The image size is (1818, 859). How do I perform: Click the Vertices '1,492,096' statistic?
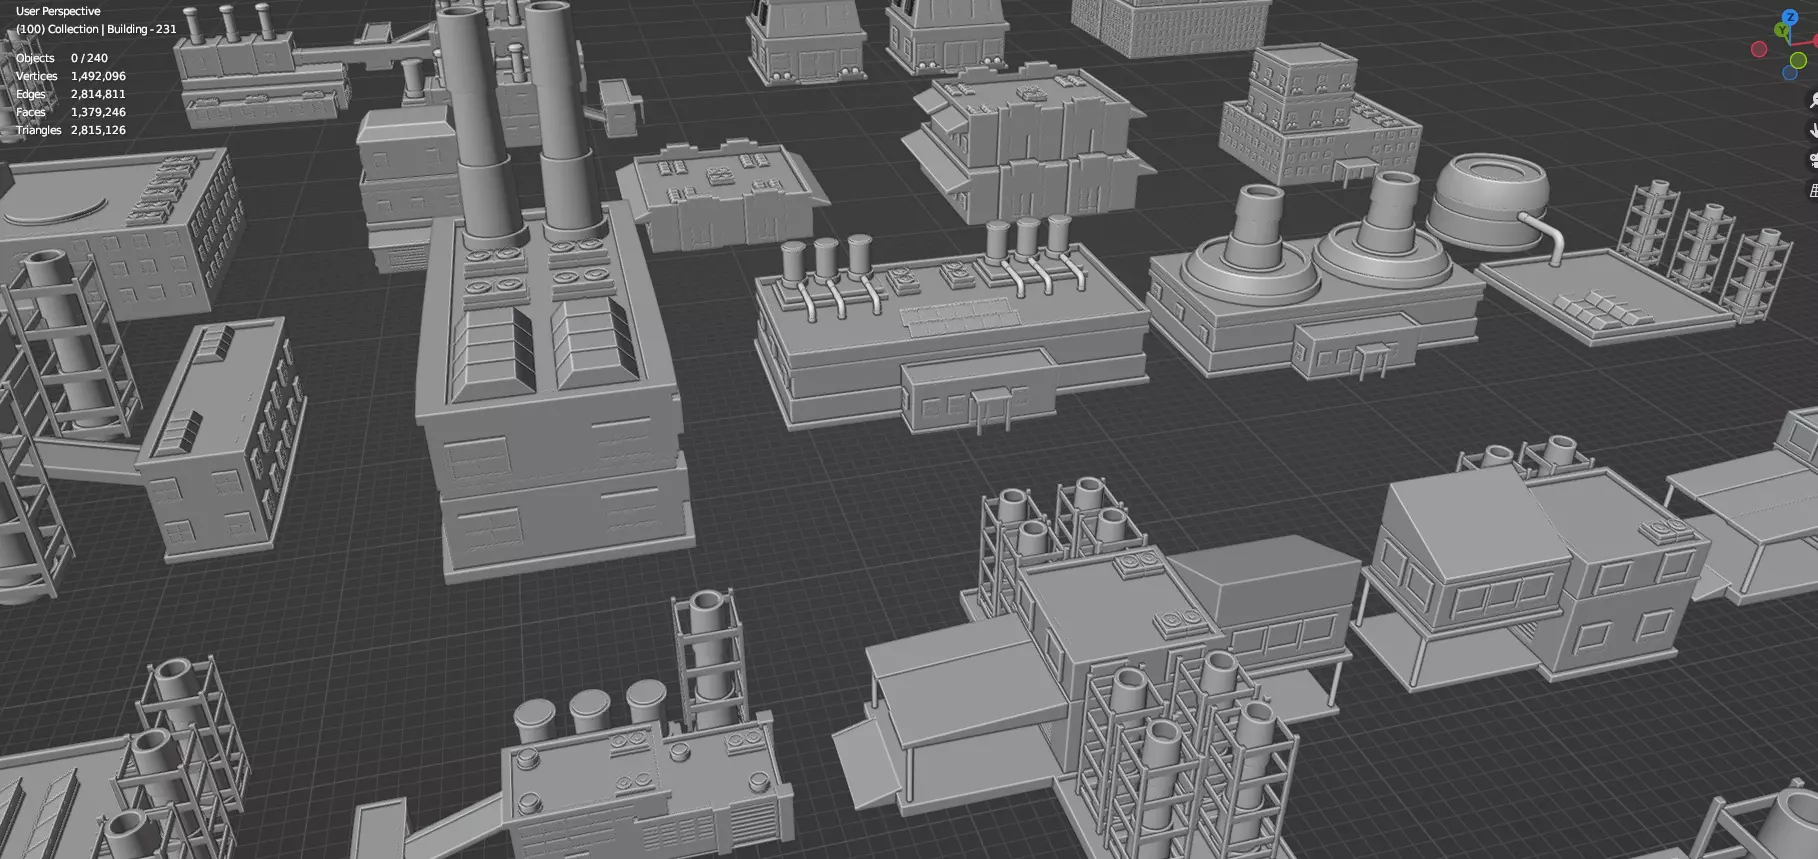click(x=98, y=76)
